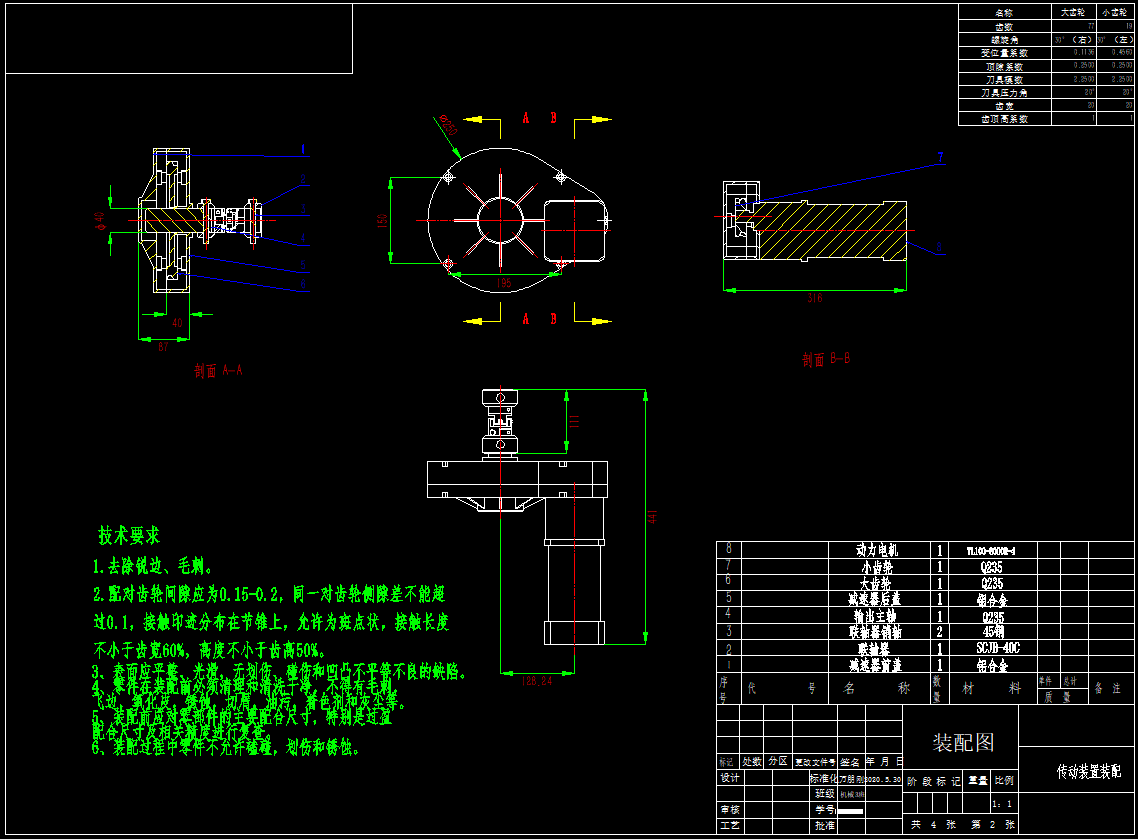Click the '齿数' row label in gear table
Viewport: 1138px width, 840px height.
coord(1004,27)
